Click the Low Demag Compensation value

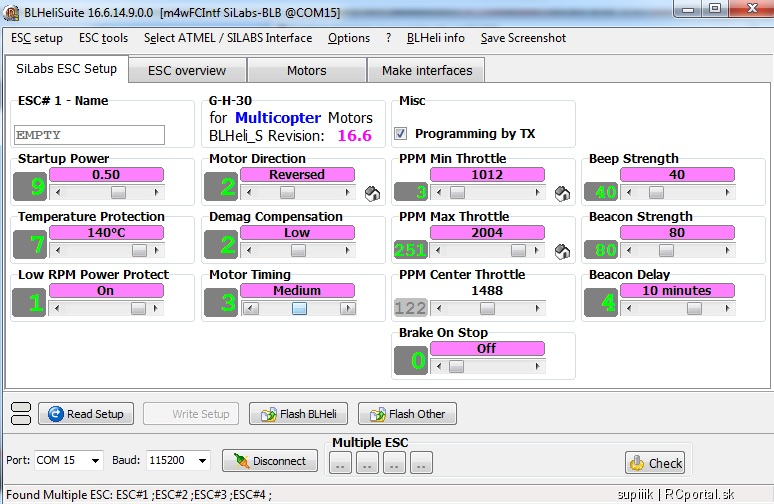[x=297, y=233]
